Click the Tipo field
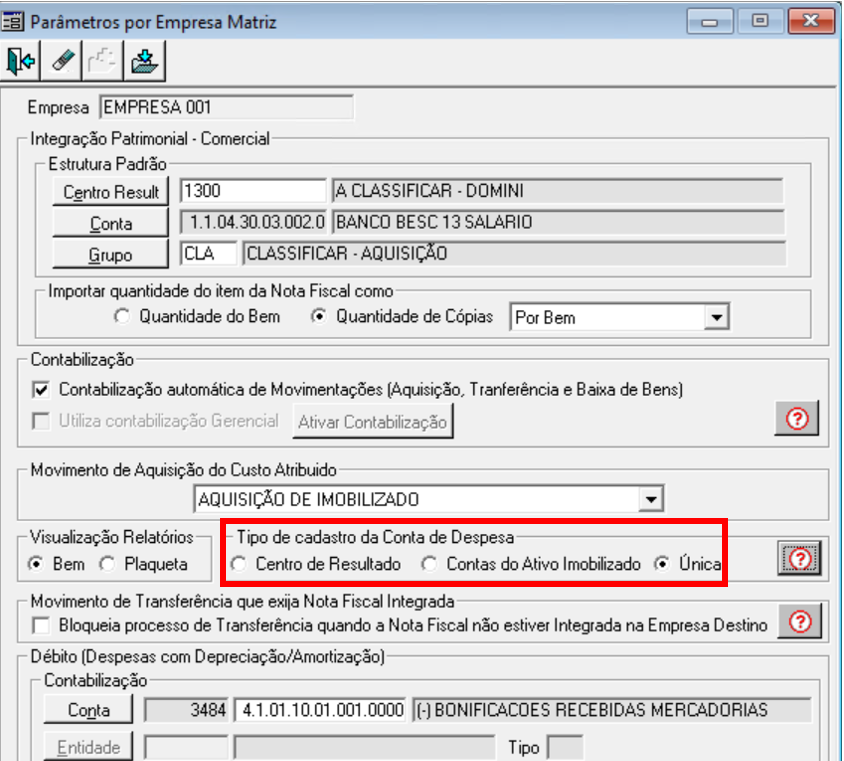Image resolution: width=844 pixels, height=761 pixels. [565, 748]
